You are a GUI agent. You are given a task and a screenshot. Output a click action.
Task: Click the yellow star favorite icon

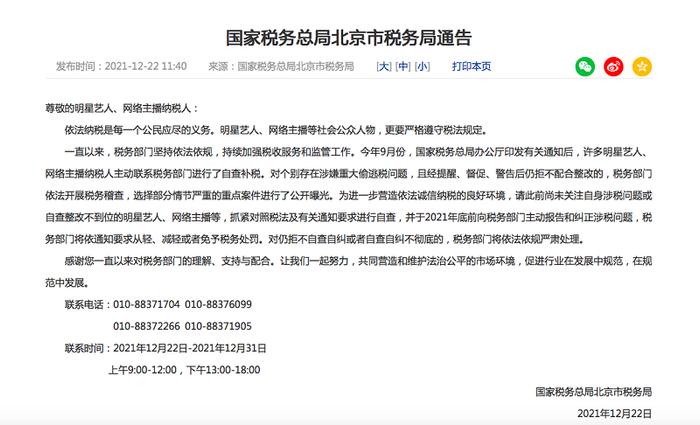click(x=642, y=67)
